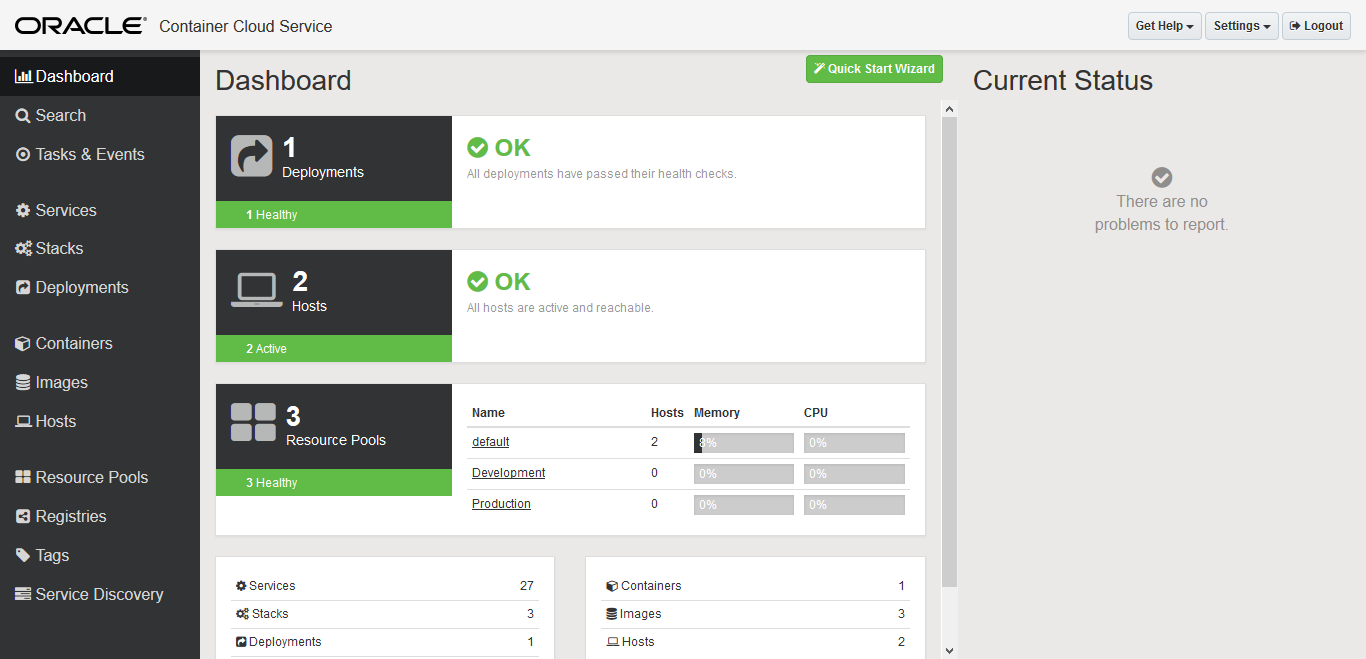Screen dimensions: 1366x659
Task: Click the '3 Healthy' resource pools bar
Action: coord(334,483)
